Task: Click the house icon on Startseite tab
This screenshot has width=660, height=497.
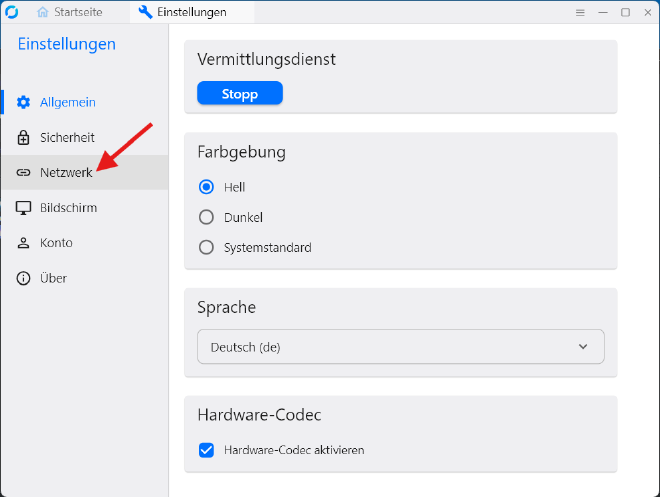Action: [x=43, y=12]
